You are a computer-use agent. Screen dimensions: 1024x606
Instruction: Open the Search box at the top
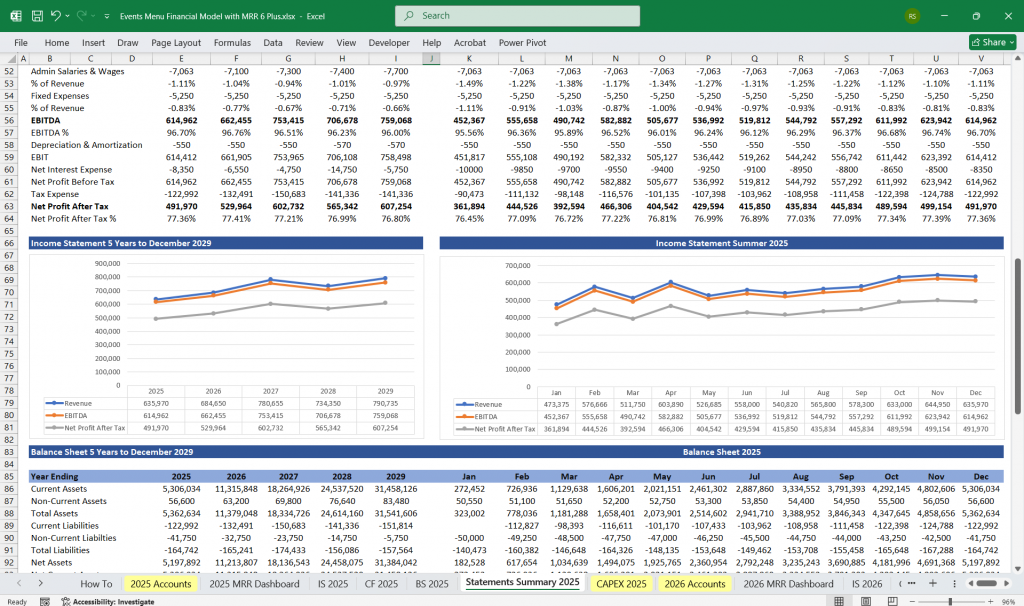point(520,16)
